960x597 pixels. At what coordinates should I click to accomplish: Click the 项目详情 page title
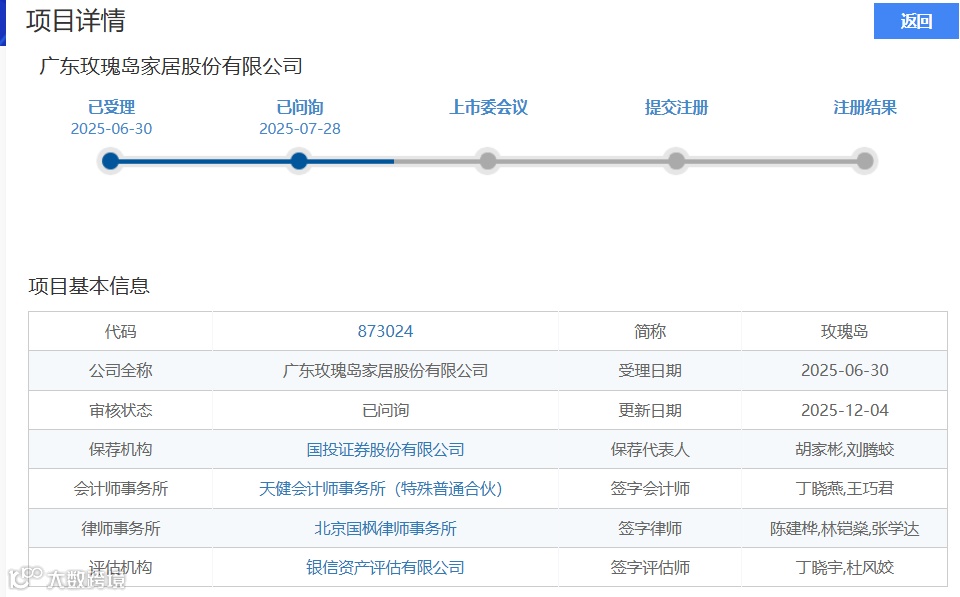76,21
